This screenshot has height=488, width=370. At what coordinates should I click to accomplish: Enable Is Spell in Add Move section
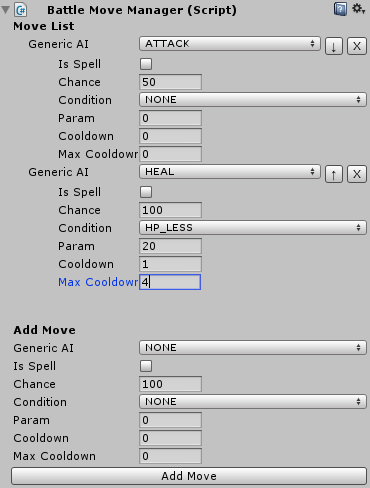click(x=146, y=366)
